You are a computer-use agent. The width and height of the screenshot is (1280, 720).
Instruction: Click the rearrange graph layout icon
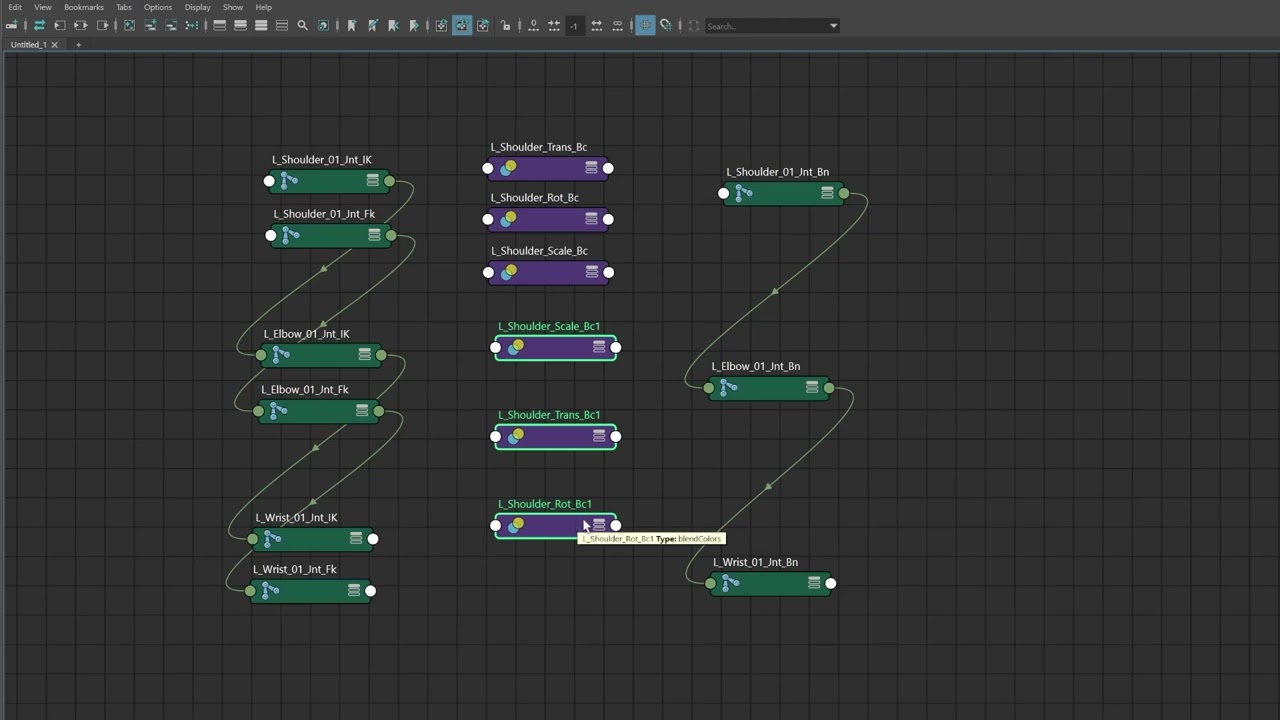point(191,25)
